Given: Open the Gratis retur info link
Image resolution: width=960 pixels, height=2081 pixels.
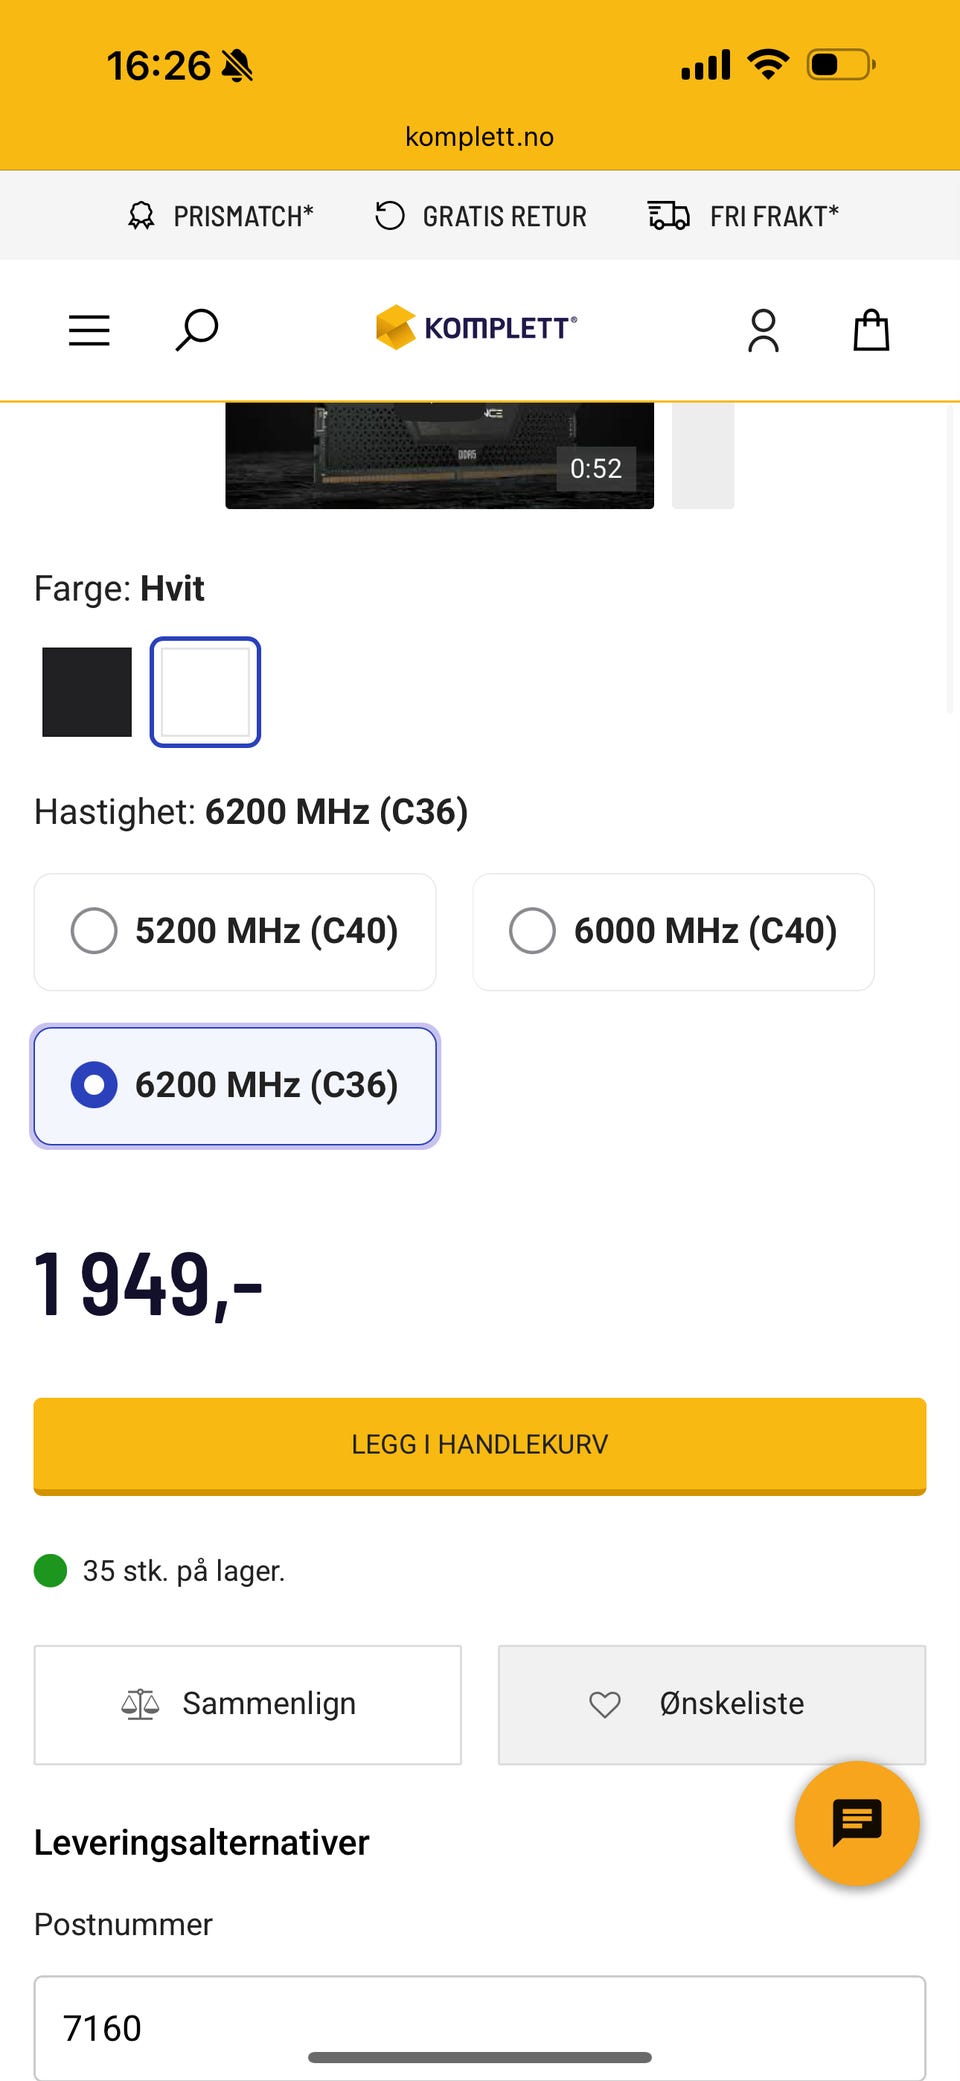Looking at the screenshot, I should (x=481, y=216).
